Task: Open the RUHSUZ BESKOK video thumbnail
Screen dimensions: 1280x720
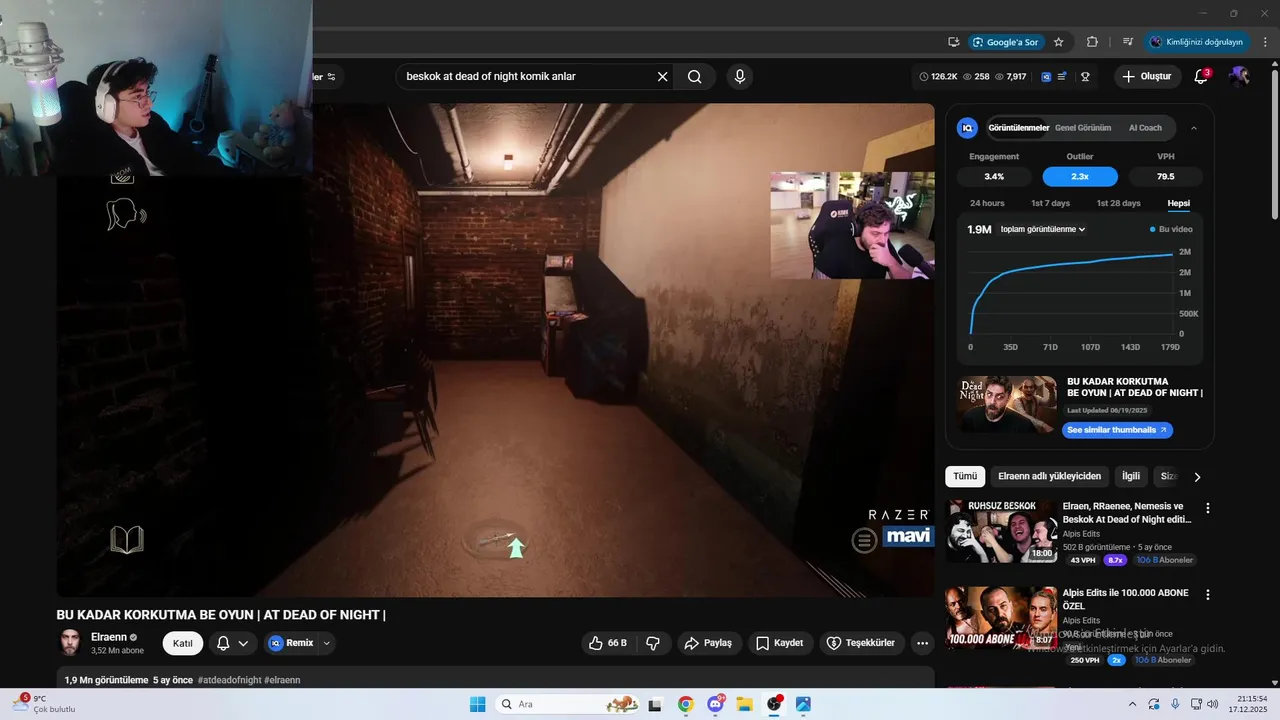Action: pos(1001,531)
